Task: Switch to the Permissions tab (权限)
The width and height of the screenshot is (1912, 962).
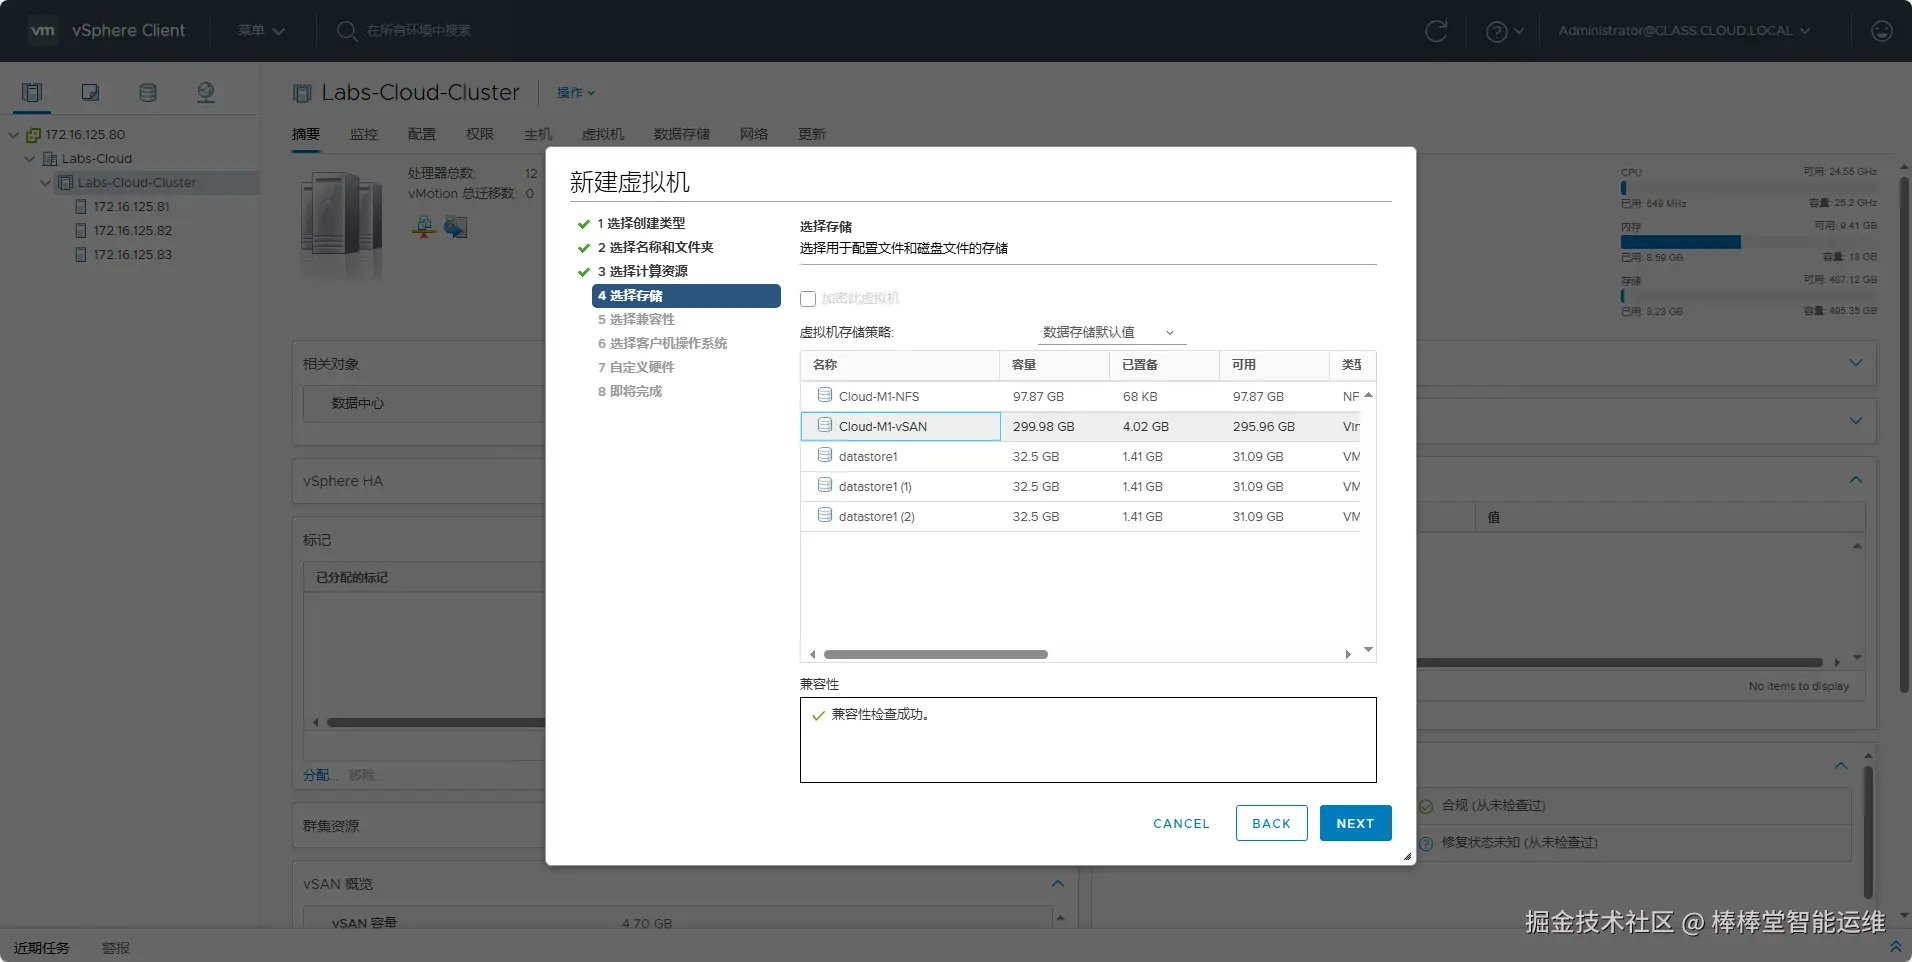Action: pos(480,134)
